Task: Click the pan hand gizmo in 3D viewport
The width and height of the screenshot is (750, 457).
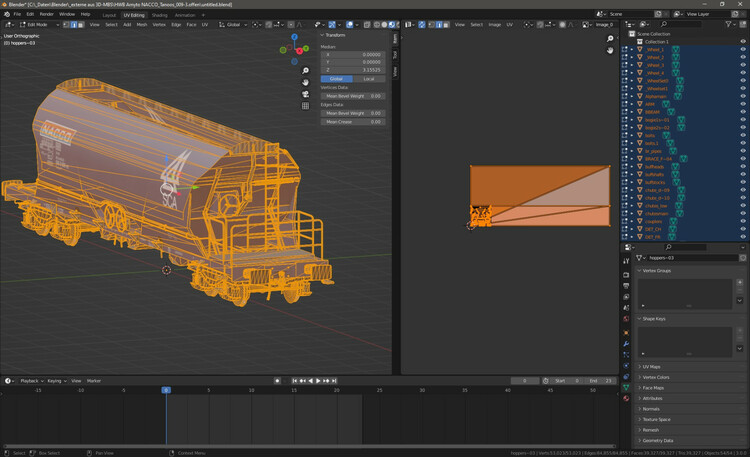Action: (x=305, y=82)
